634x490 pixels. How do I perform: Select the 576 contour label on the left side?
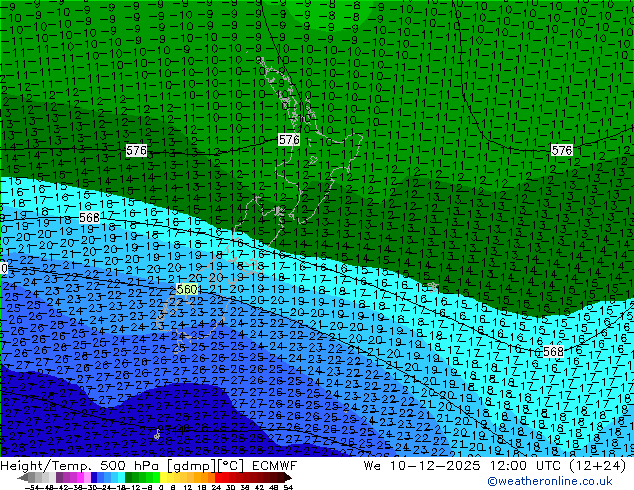coord(136,150)
